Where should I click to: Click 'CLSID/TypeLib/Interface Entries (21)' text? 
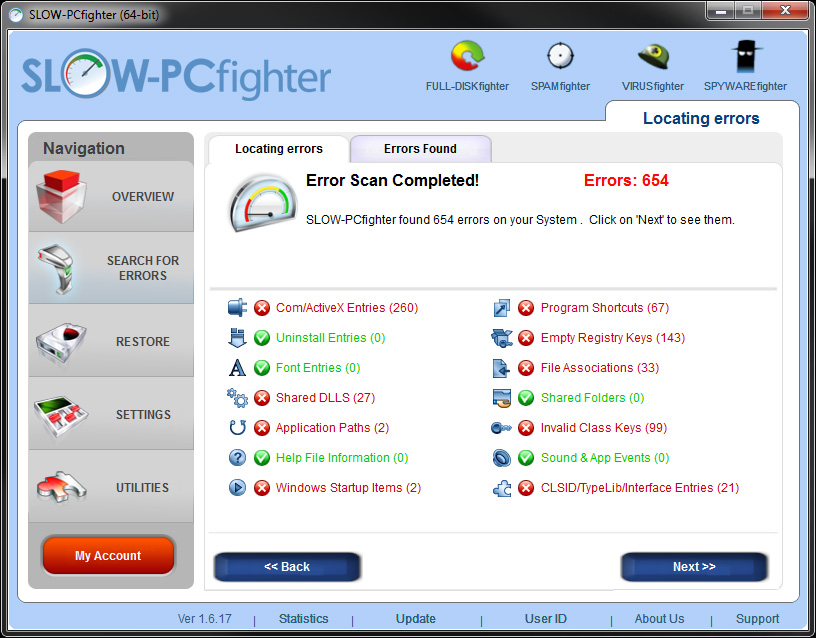tap(640, 488)
